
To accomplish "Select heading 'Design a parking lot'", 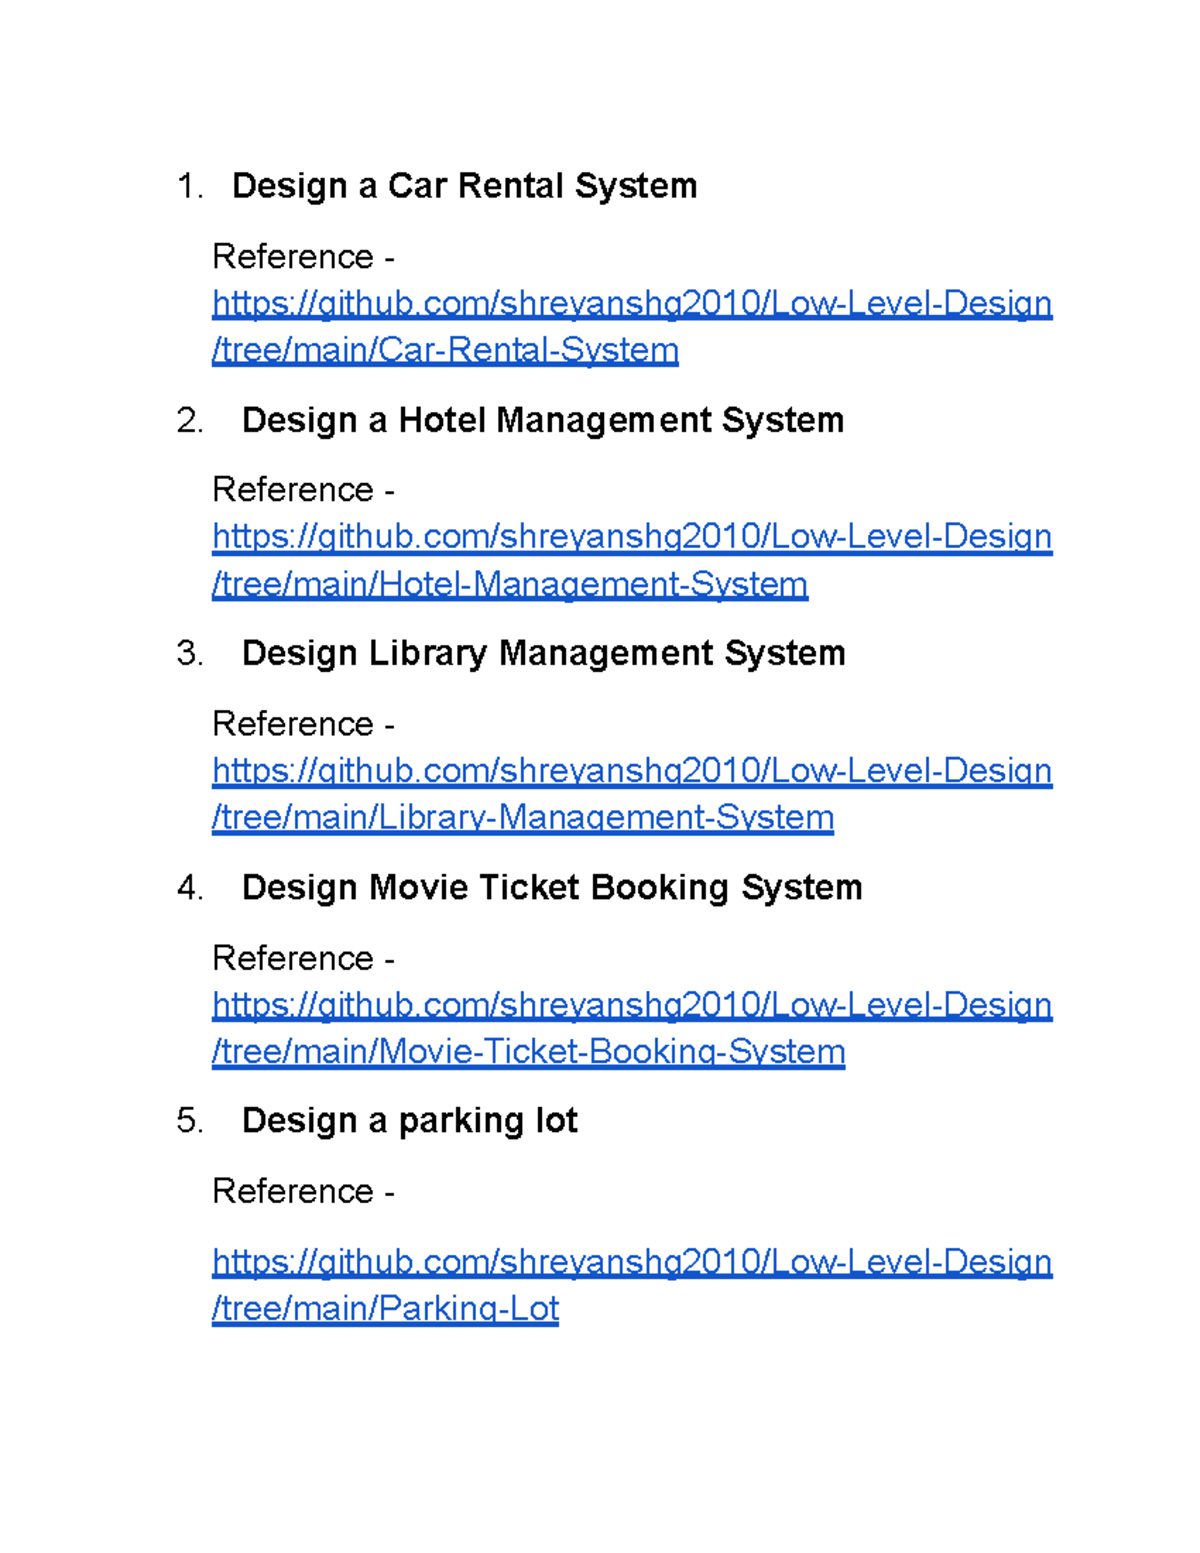I will point(410,1121).
